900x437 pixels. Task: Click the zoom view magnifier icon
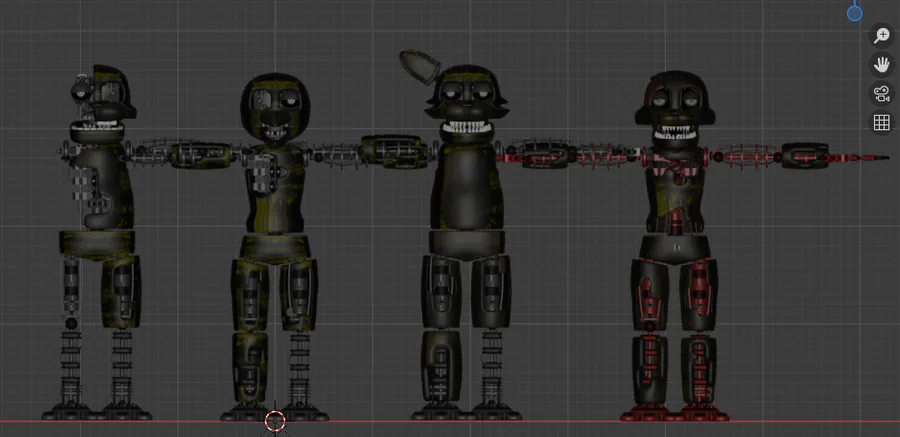tap(882, 34)
